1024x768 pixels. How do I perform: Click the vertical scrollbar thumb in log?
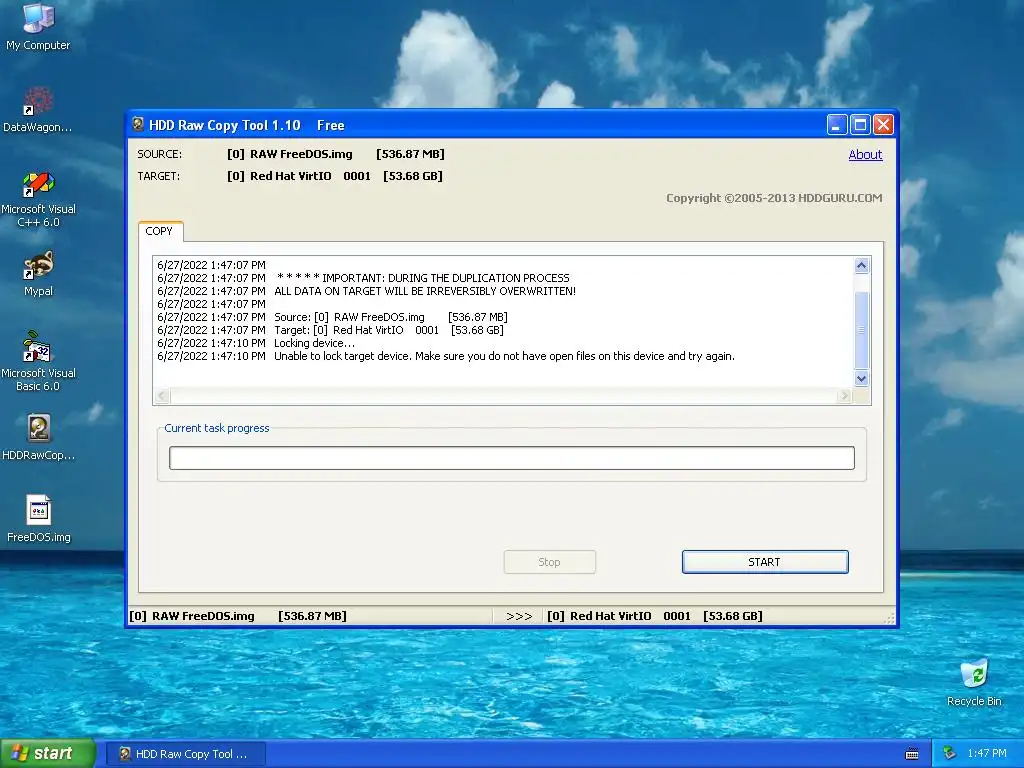(x=861, y=330)
